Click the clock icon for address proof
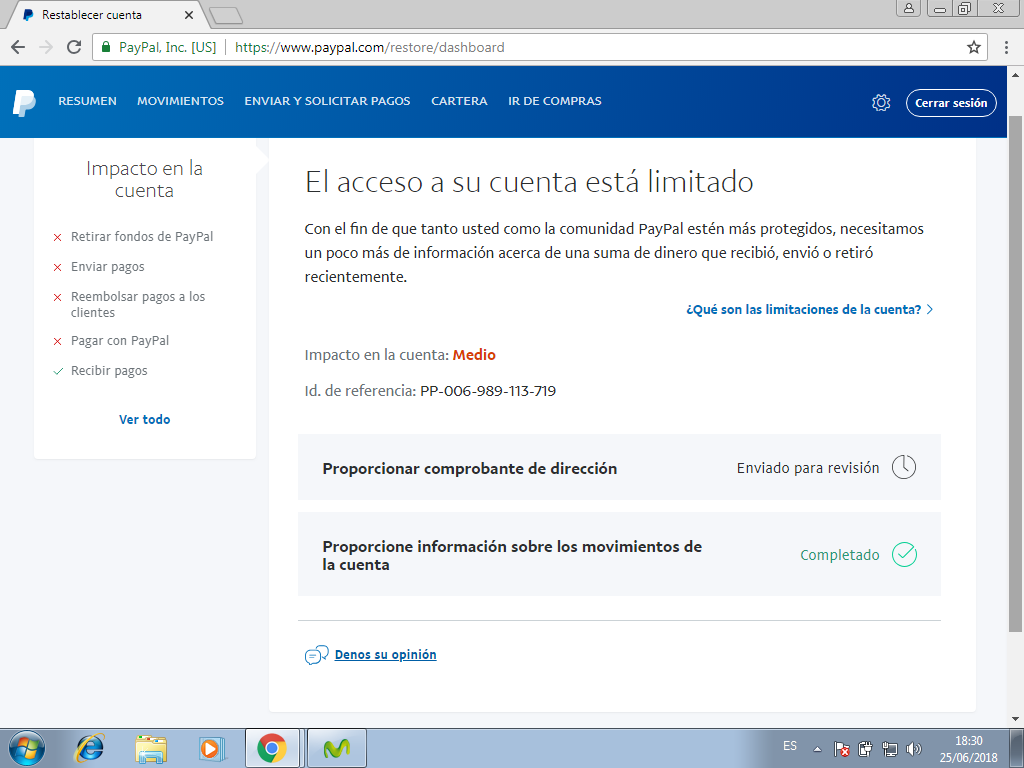 coord(904,467)
